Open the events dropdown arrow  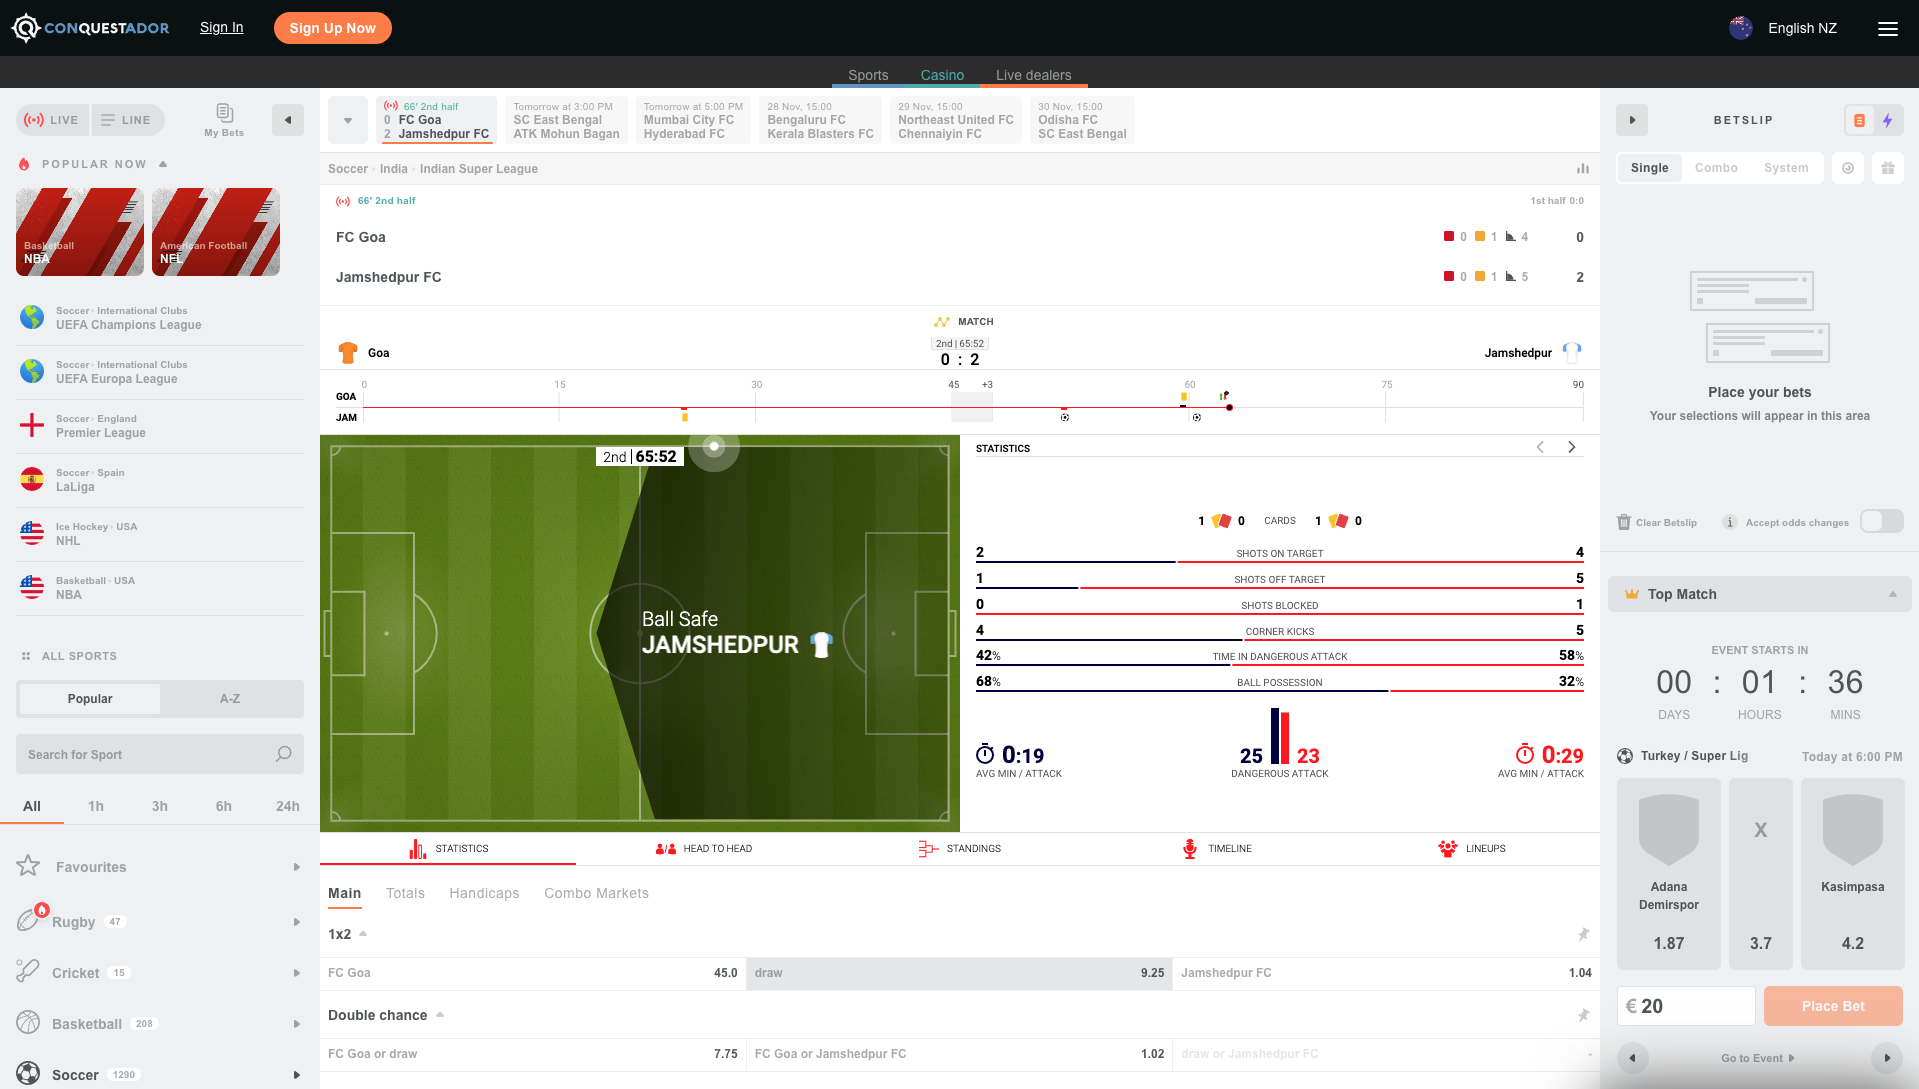(348, 120)
